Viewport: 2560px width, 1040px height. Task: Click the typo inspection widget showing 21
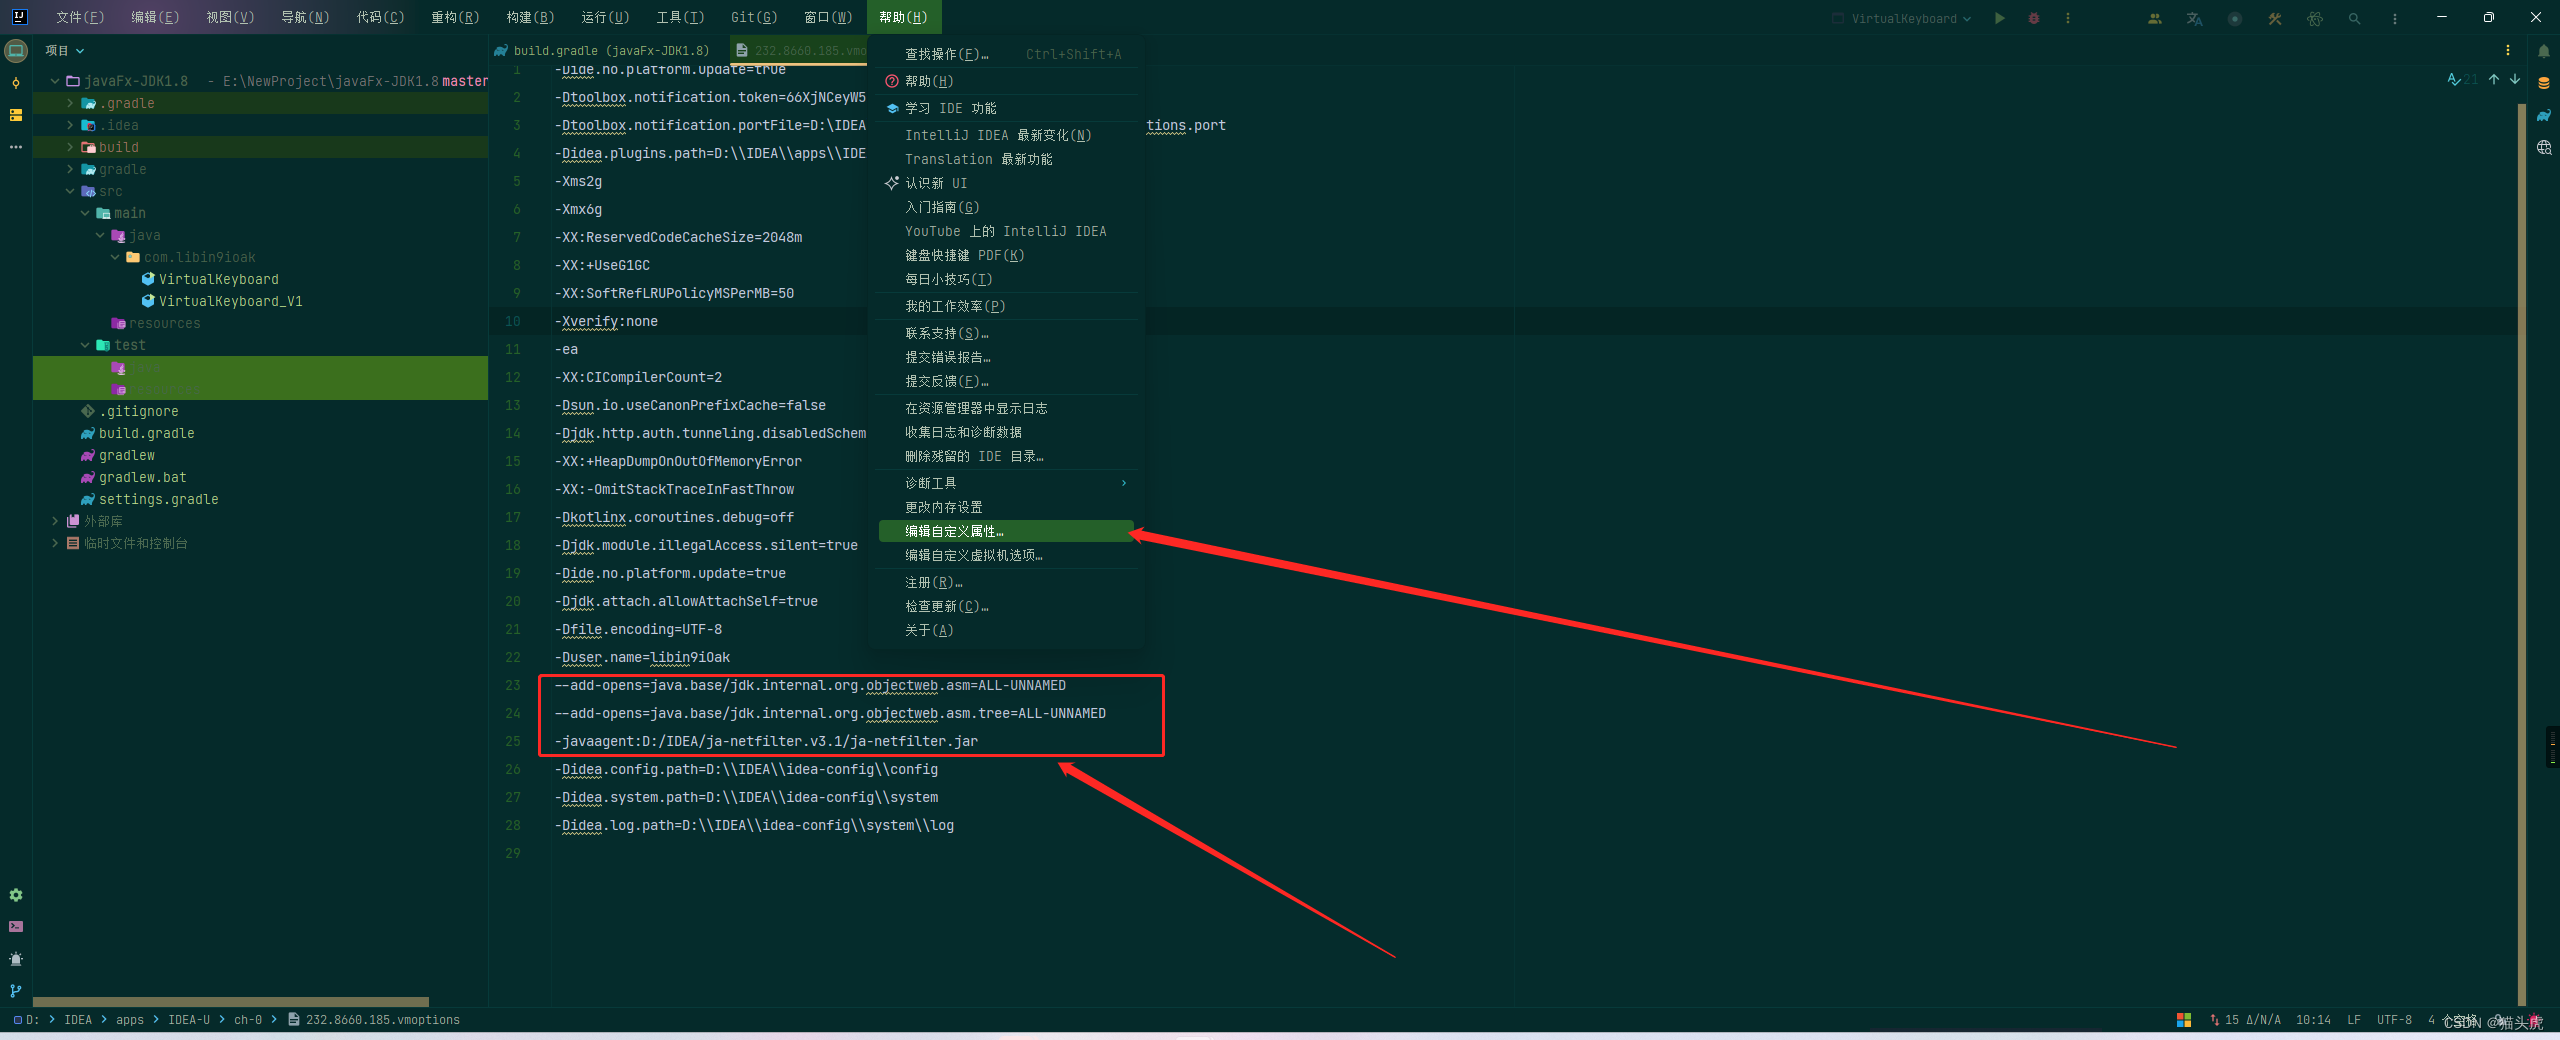[2462, 79]
